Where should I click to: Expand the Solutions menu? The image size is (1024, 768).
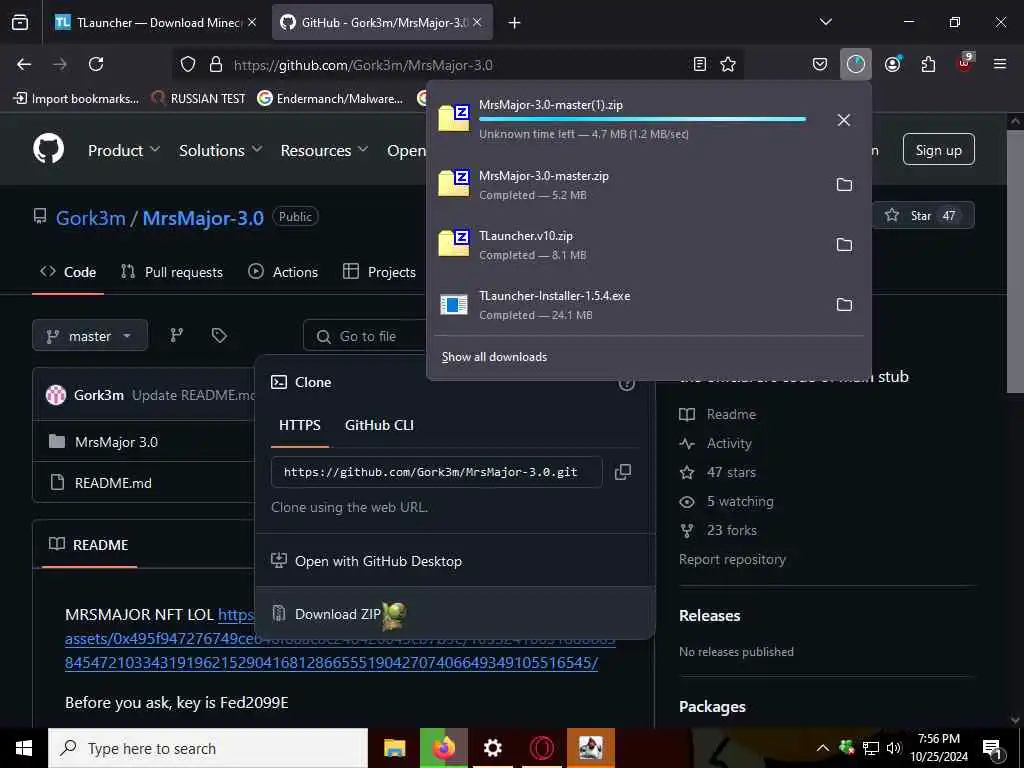[221, 150]
